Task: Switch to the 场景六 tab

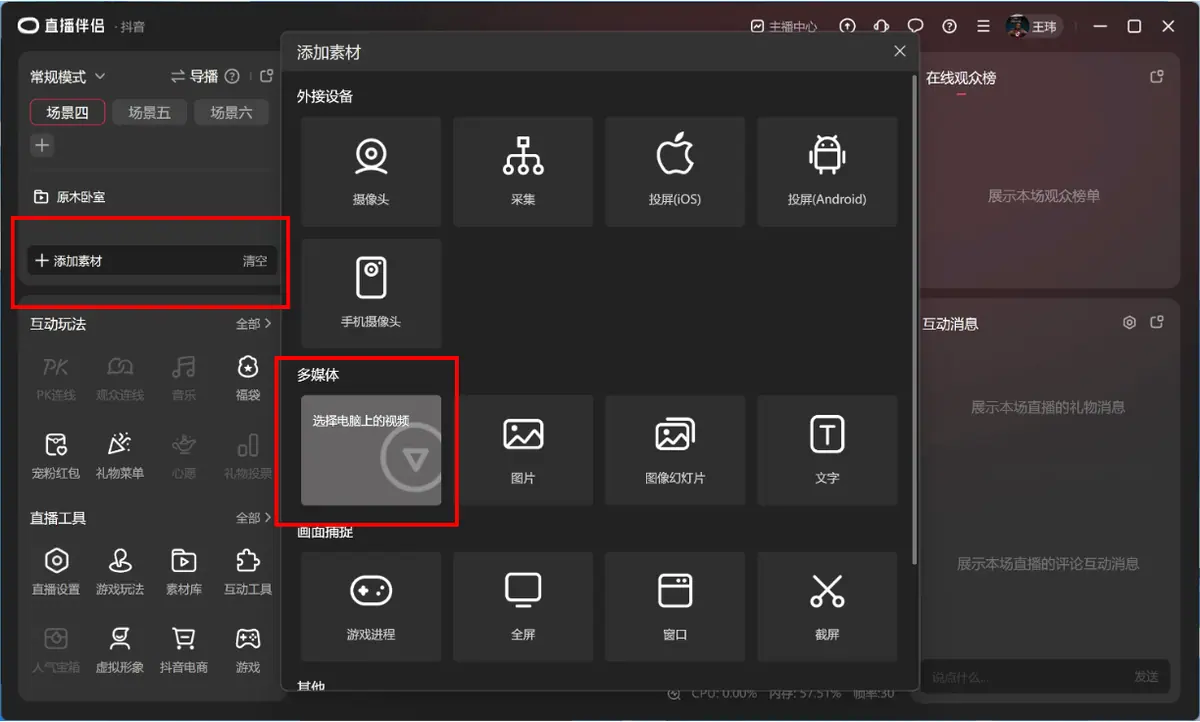Action: point(231,113)
